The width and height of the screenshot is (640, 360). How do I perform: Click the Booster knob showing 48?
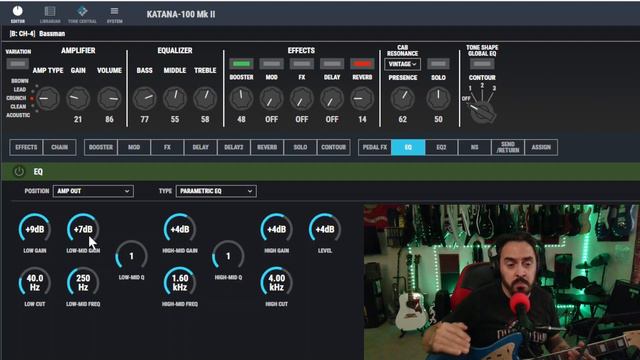241,98
